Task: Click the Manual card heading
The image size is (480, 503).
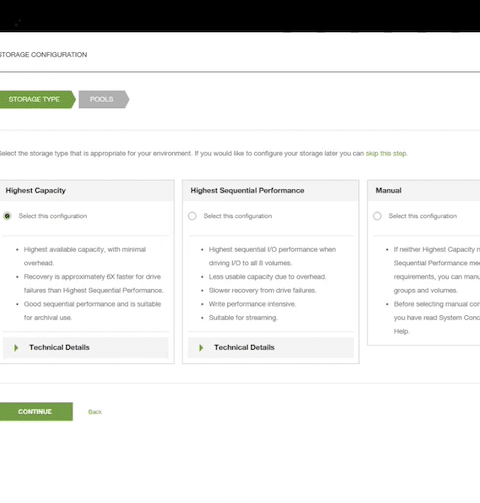Action: [x=388, y=190]
